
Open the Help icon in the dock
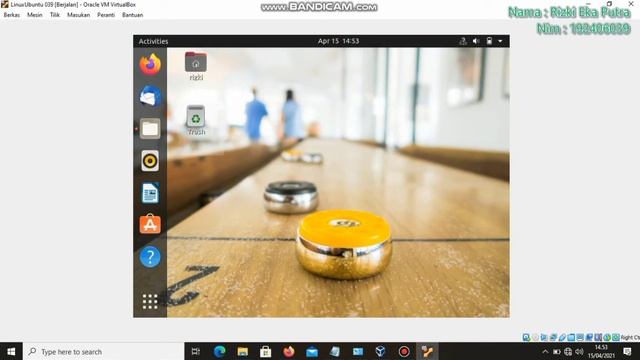pyautogui.click(x=150, y=257)
